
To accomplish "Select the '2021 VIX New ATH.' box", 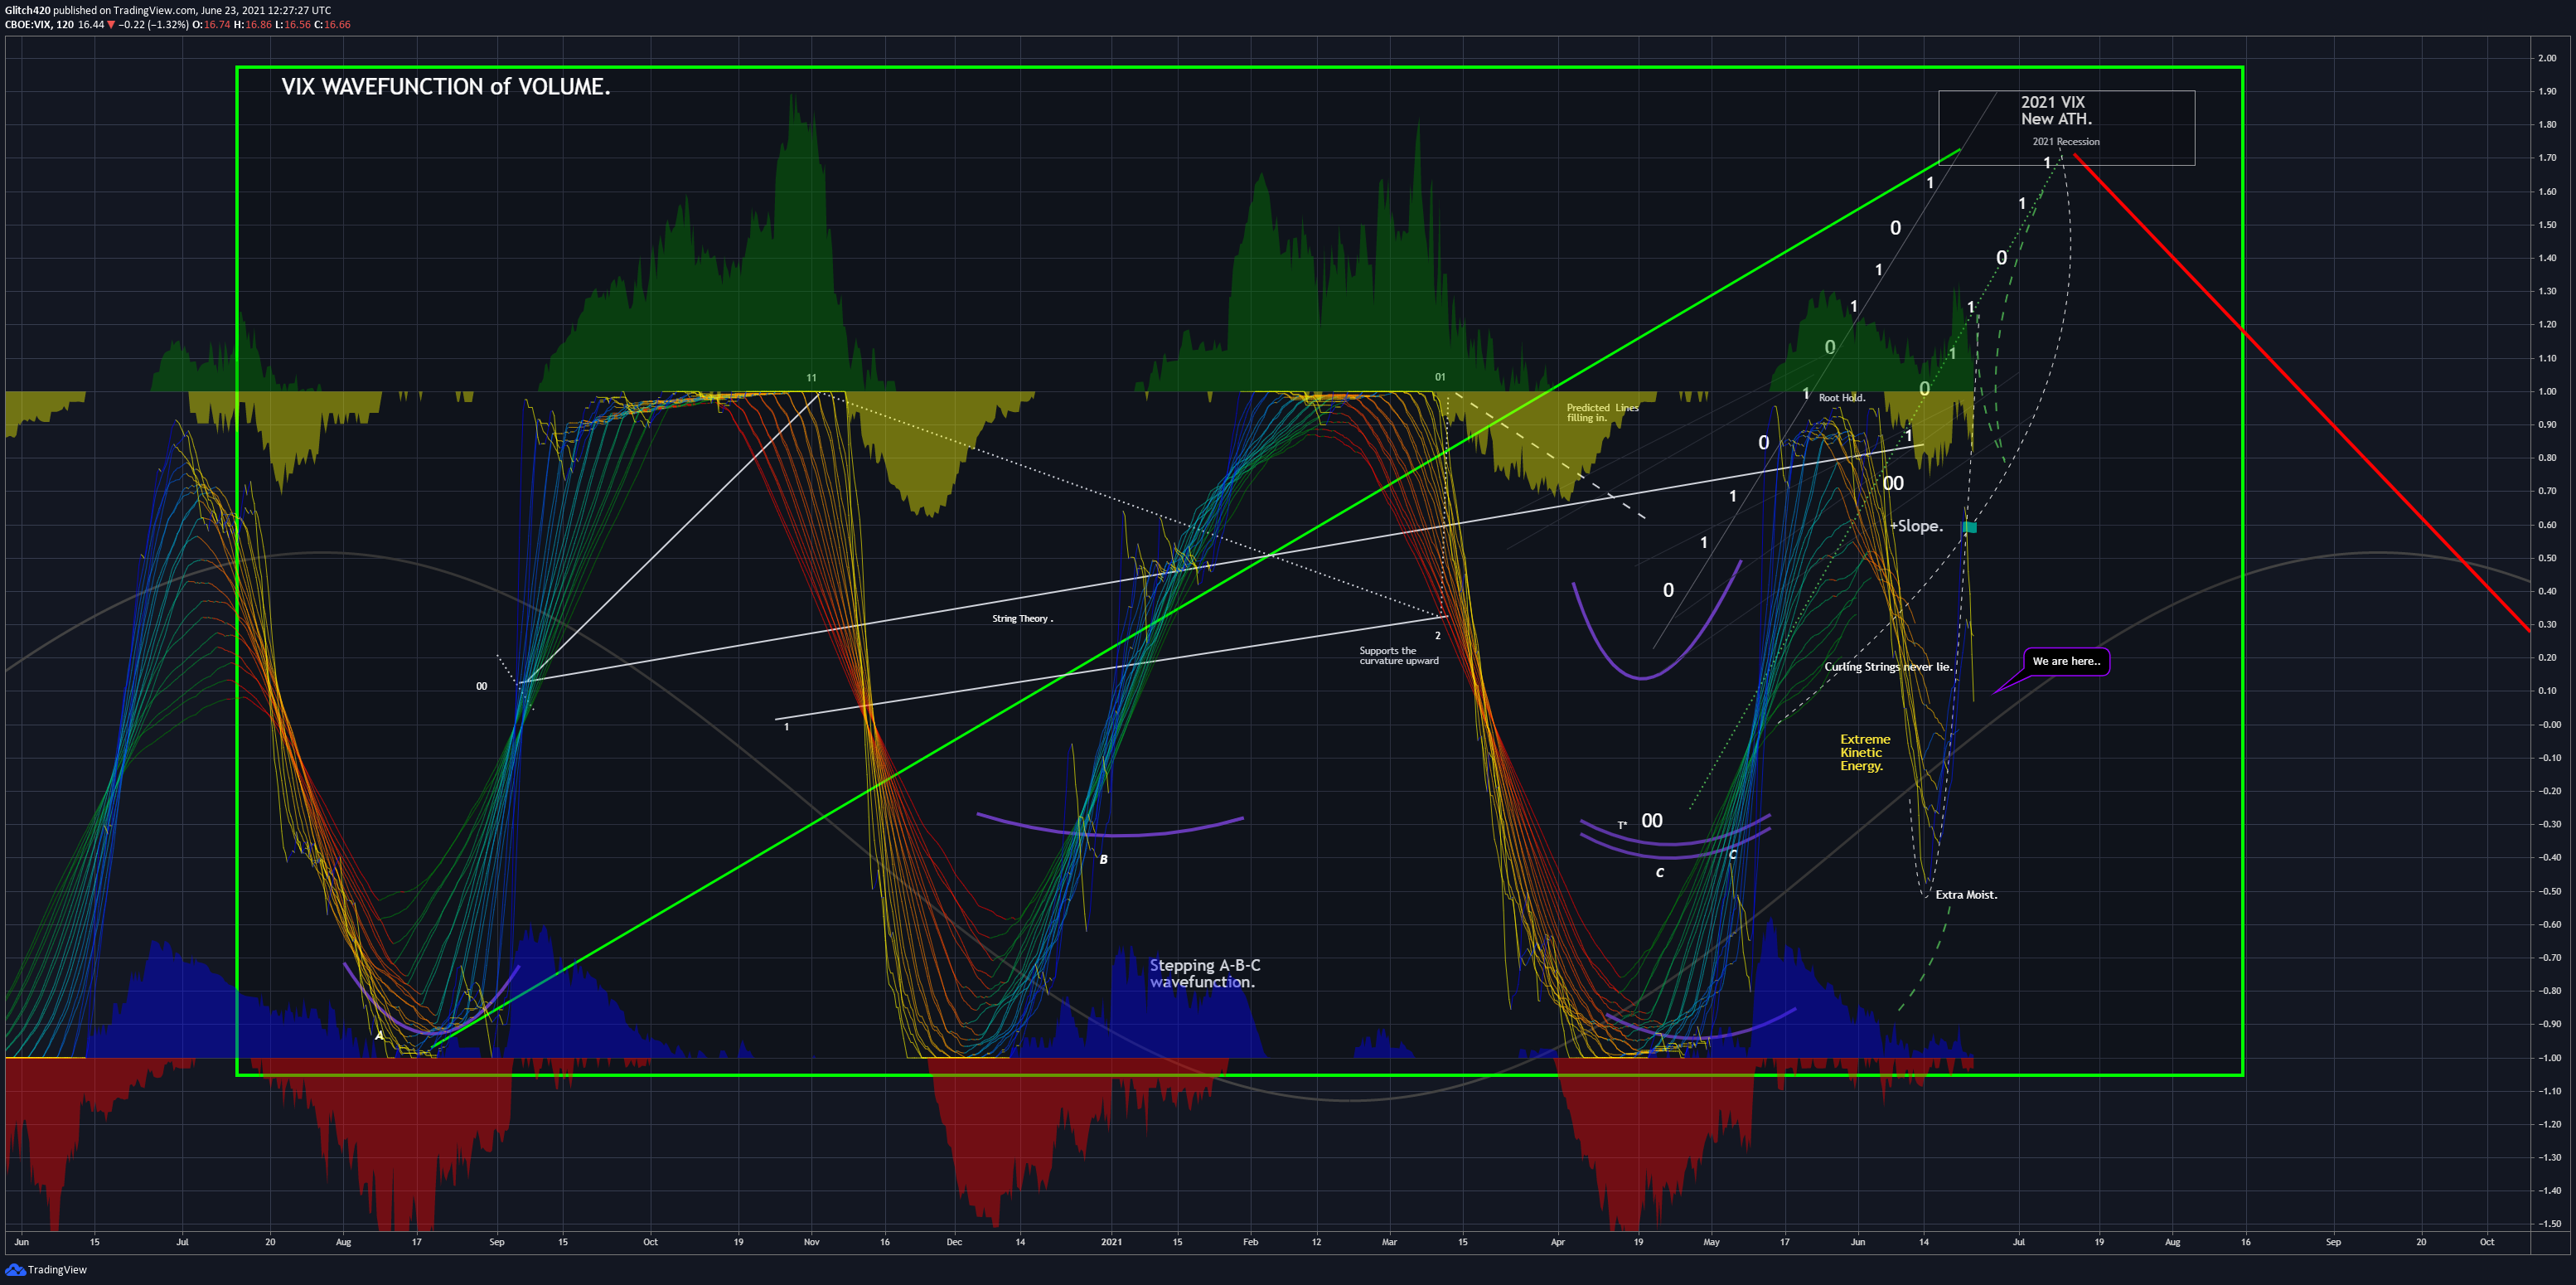I will coord(2066,128).
